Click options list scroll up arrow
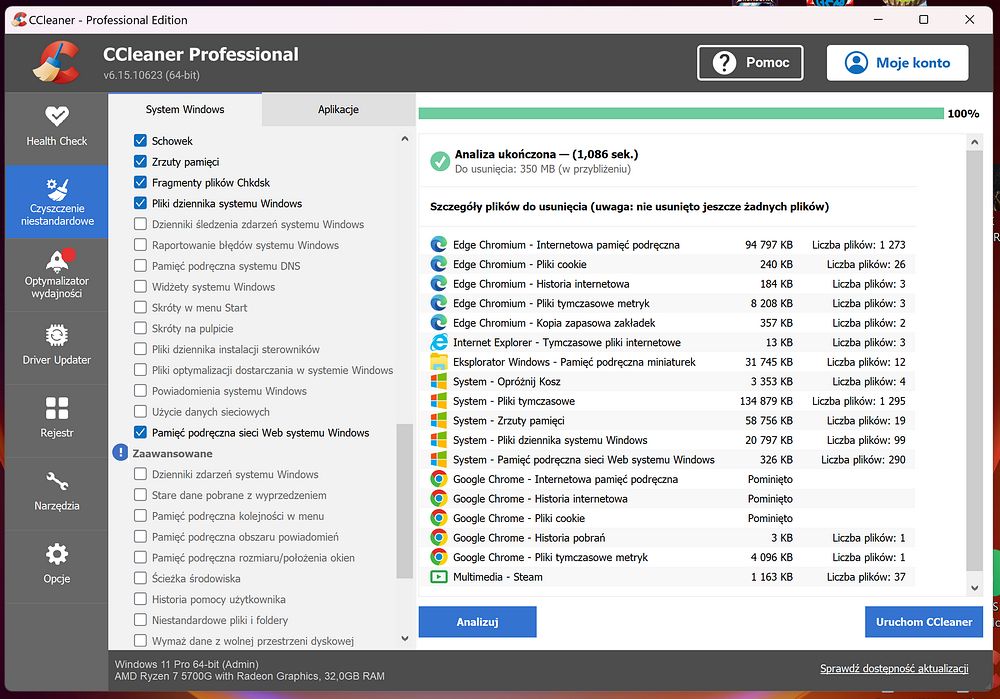 405,138
